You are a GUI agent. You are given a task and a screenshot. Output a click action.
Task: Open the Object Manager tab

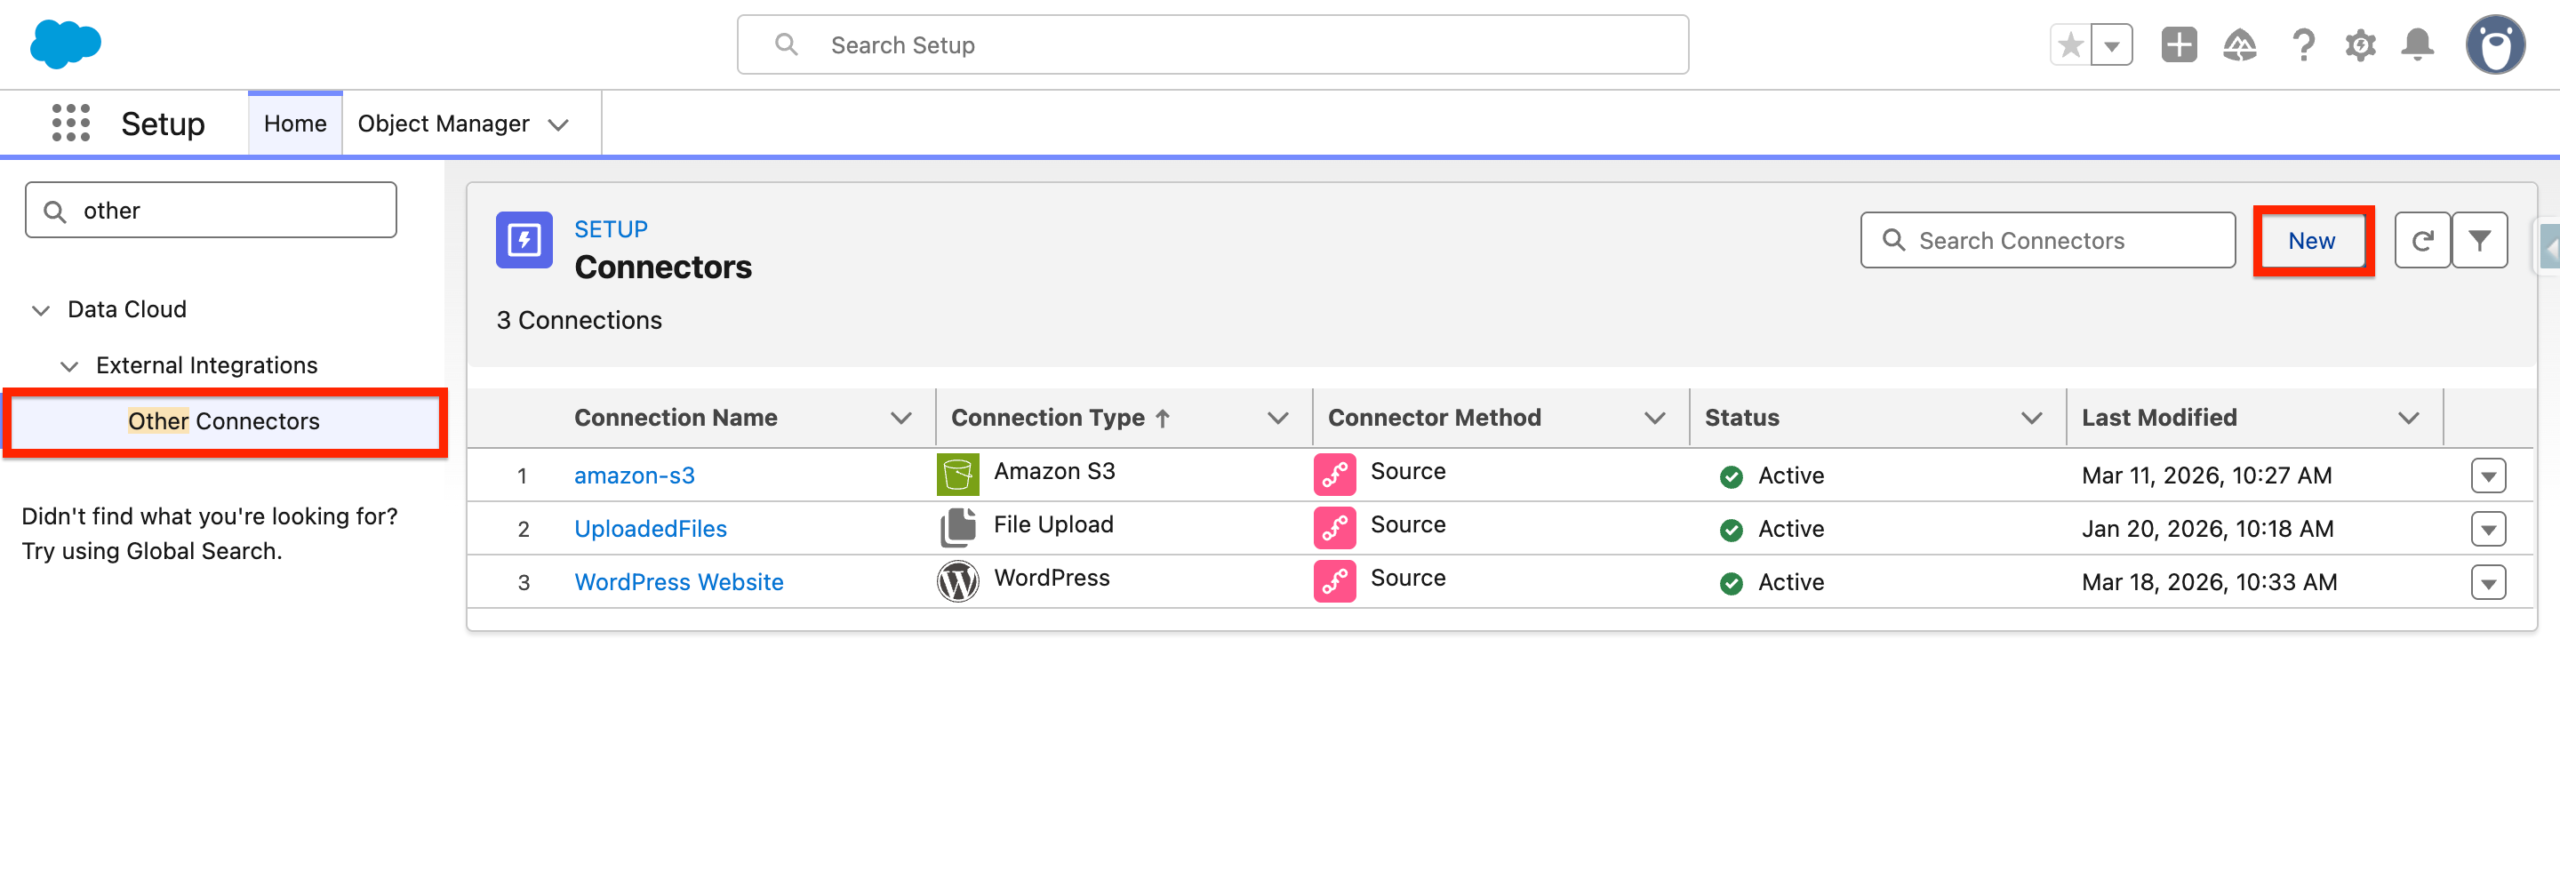tap(443, 123)
